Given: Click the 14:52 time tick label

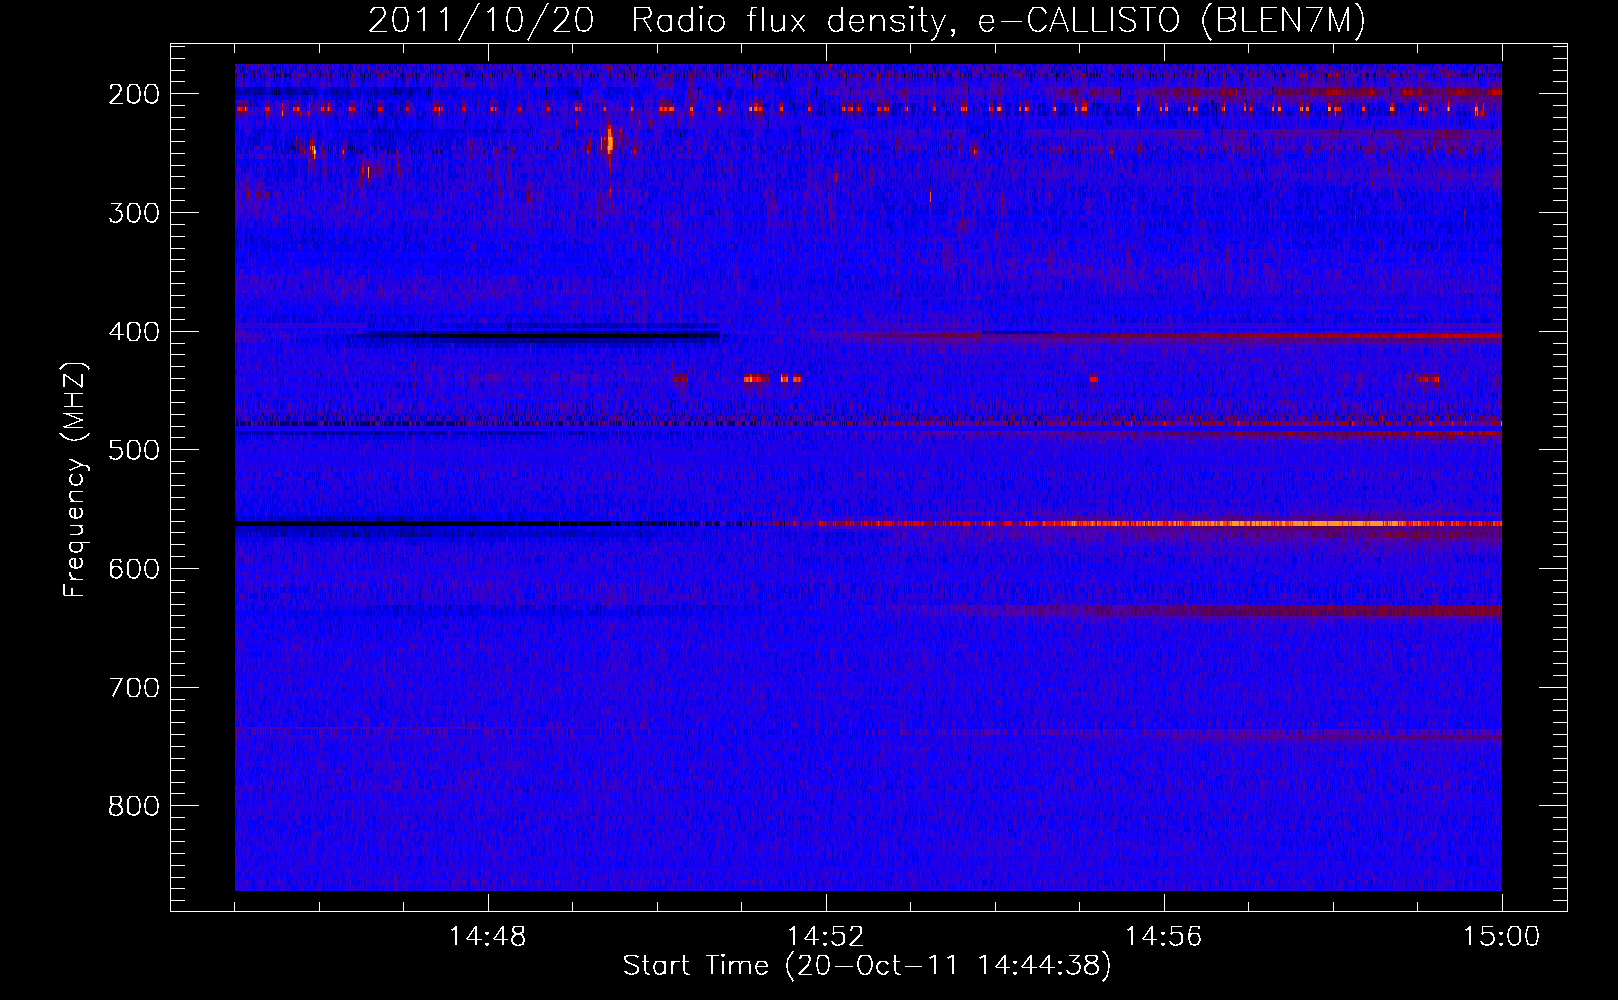Looking at the screenshot, I should 826,937.
